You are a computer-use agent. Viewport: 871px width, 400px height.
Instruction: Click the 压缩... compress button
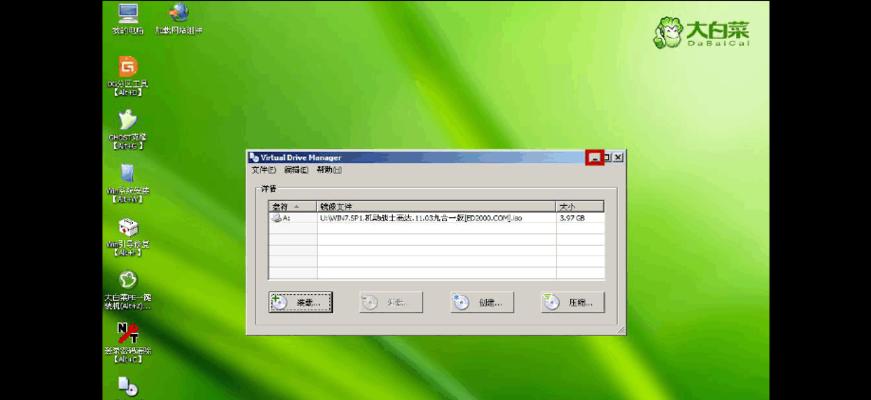(573, 302)
